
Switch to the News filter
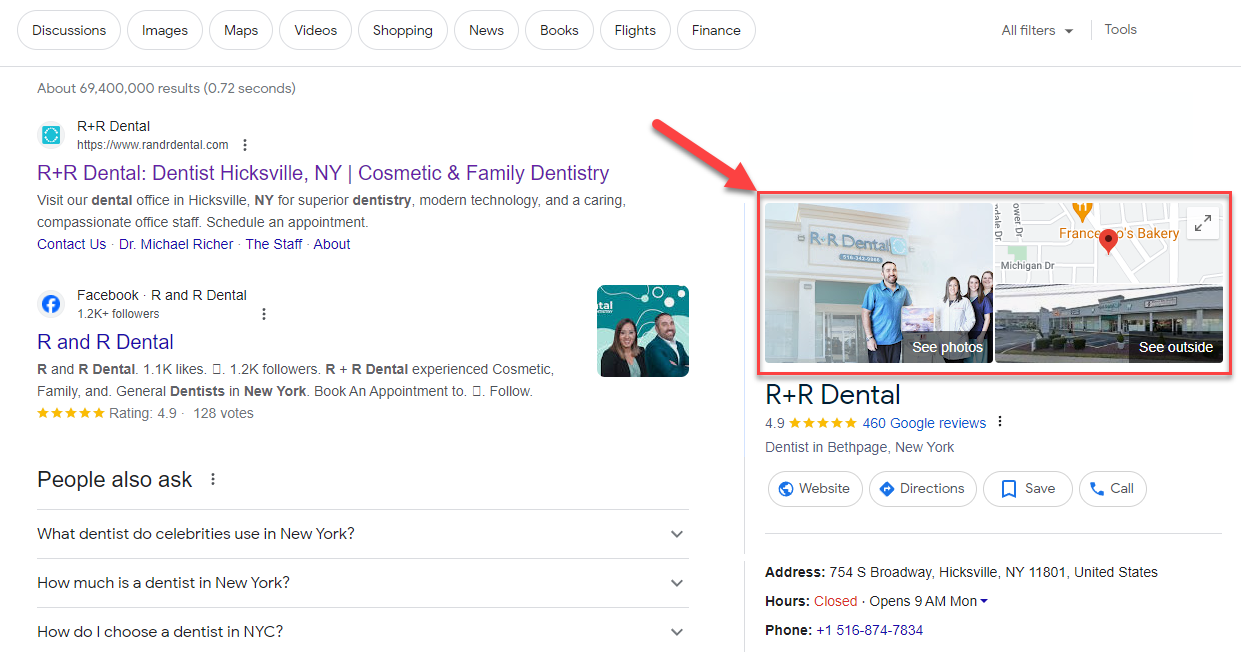[486, 30]
